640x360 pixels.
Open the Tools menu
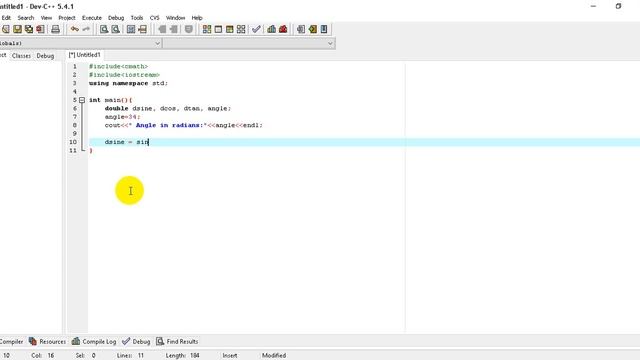(137, 18)
